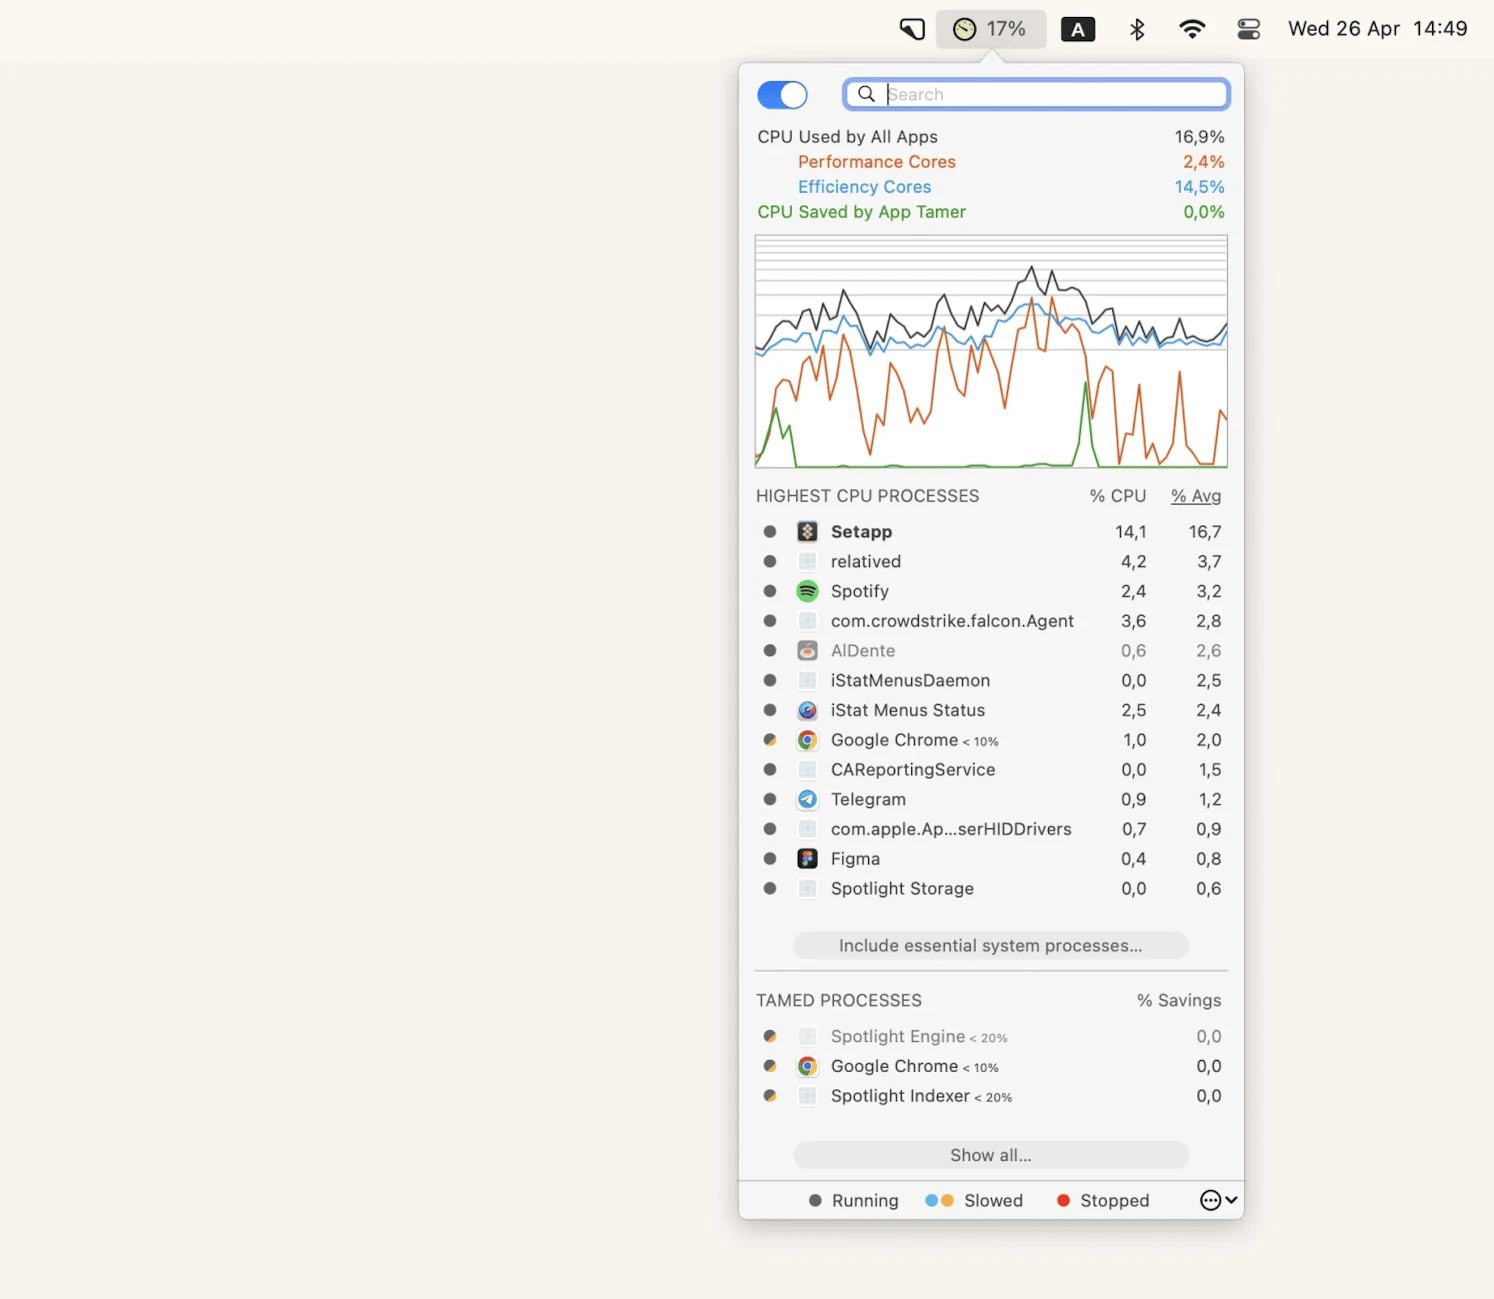Screen dimensions: 1494x1299
Task: Select com.apple.Ap...serHIDDrivers process name
Action: (x=951, y=829)
